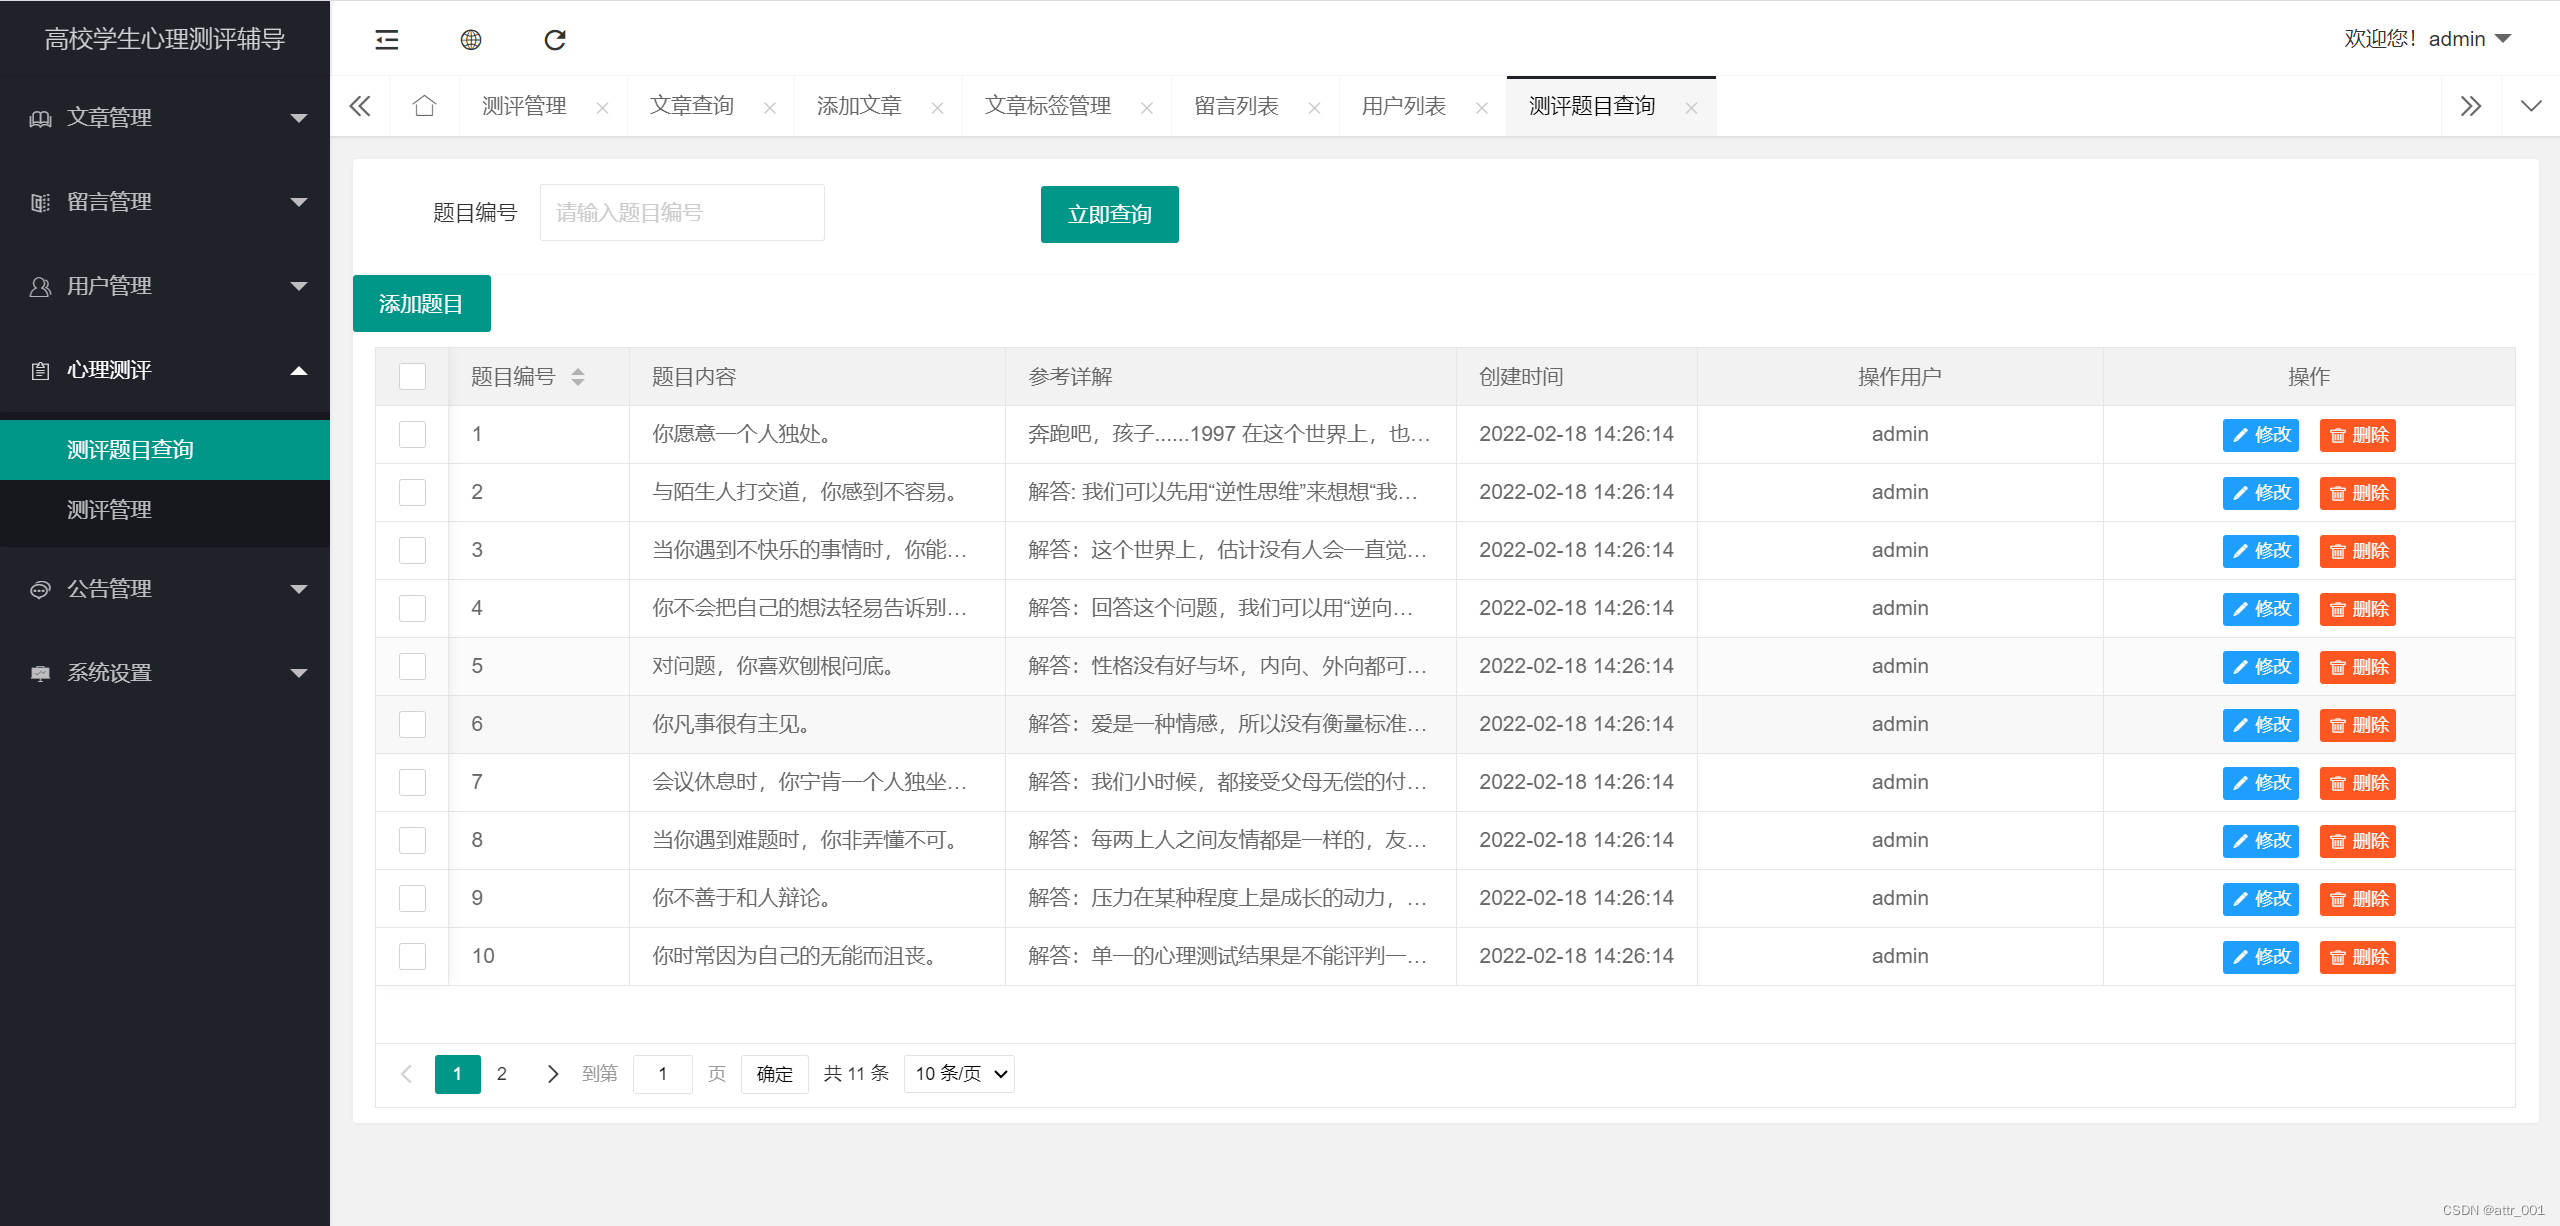Screen dimensions: 2560x1226
Task: Click 删除 button for question 5
Action: pyautogui.click(x=2357, y=667)
